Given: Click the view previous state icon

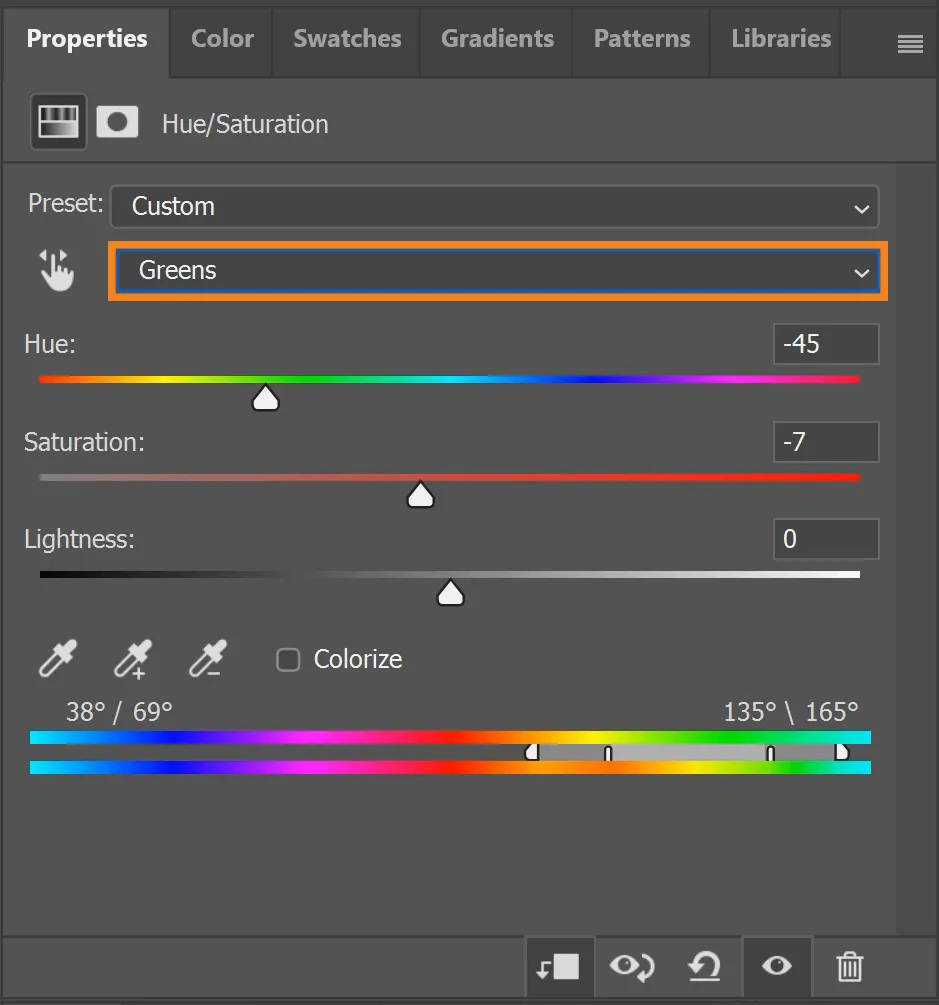Looking at the screenshot, I should [x=632, y=966].
